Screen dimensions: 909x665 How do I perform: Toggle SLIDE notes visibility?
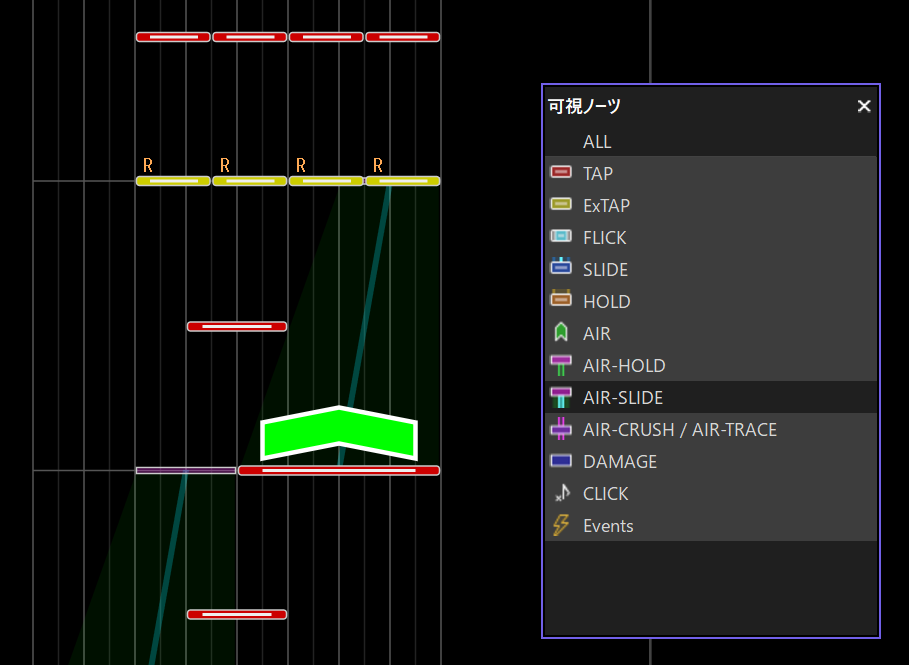pos(711,268)
